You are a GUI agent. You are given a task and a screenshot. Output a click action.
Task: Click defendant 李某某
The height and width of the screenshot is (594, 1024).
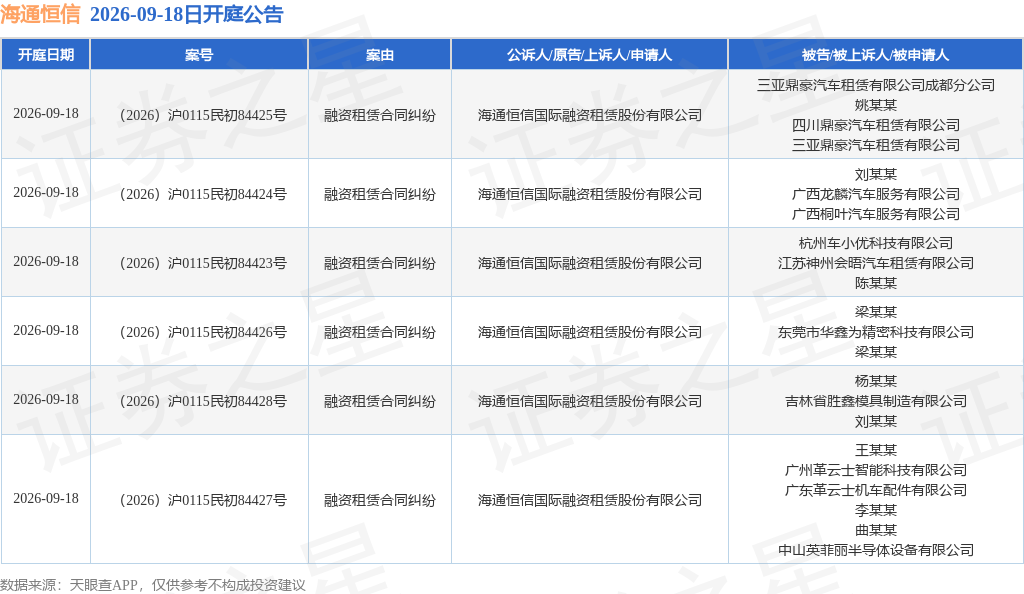[x=876, y=510]
